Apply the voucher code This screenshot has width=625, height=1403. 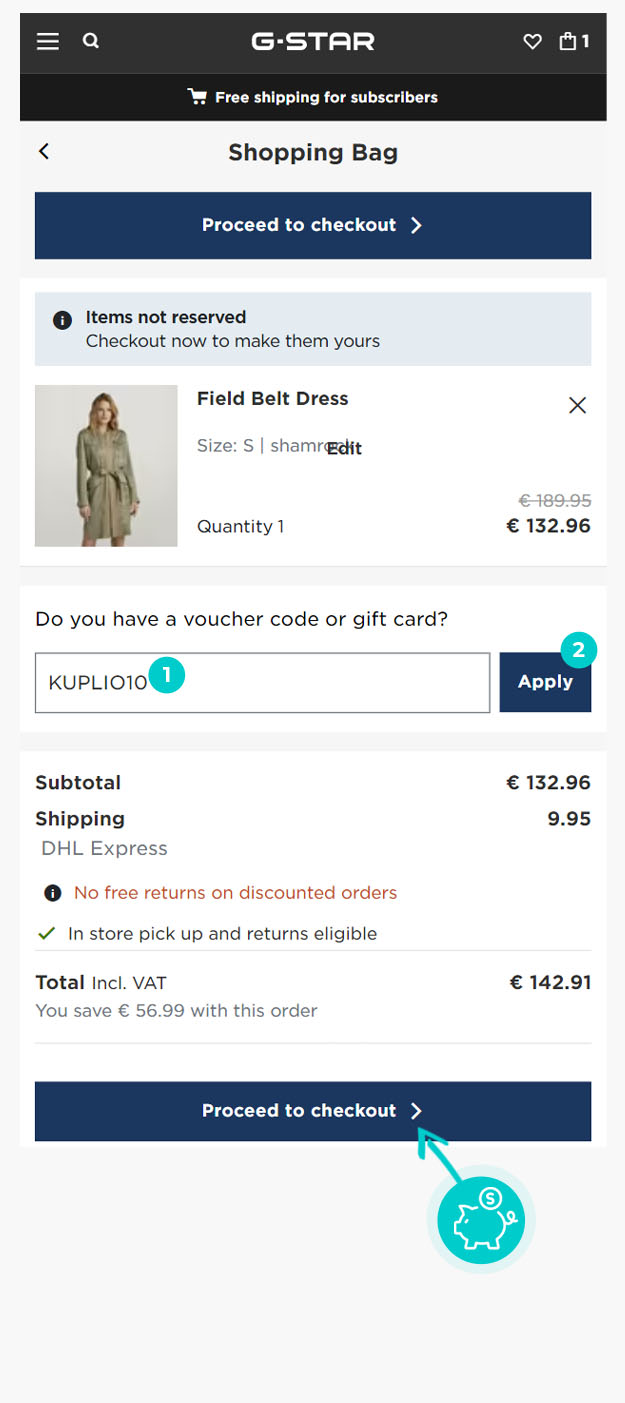[x=545, y=682]
